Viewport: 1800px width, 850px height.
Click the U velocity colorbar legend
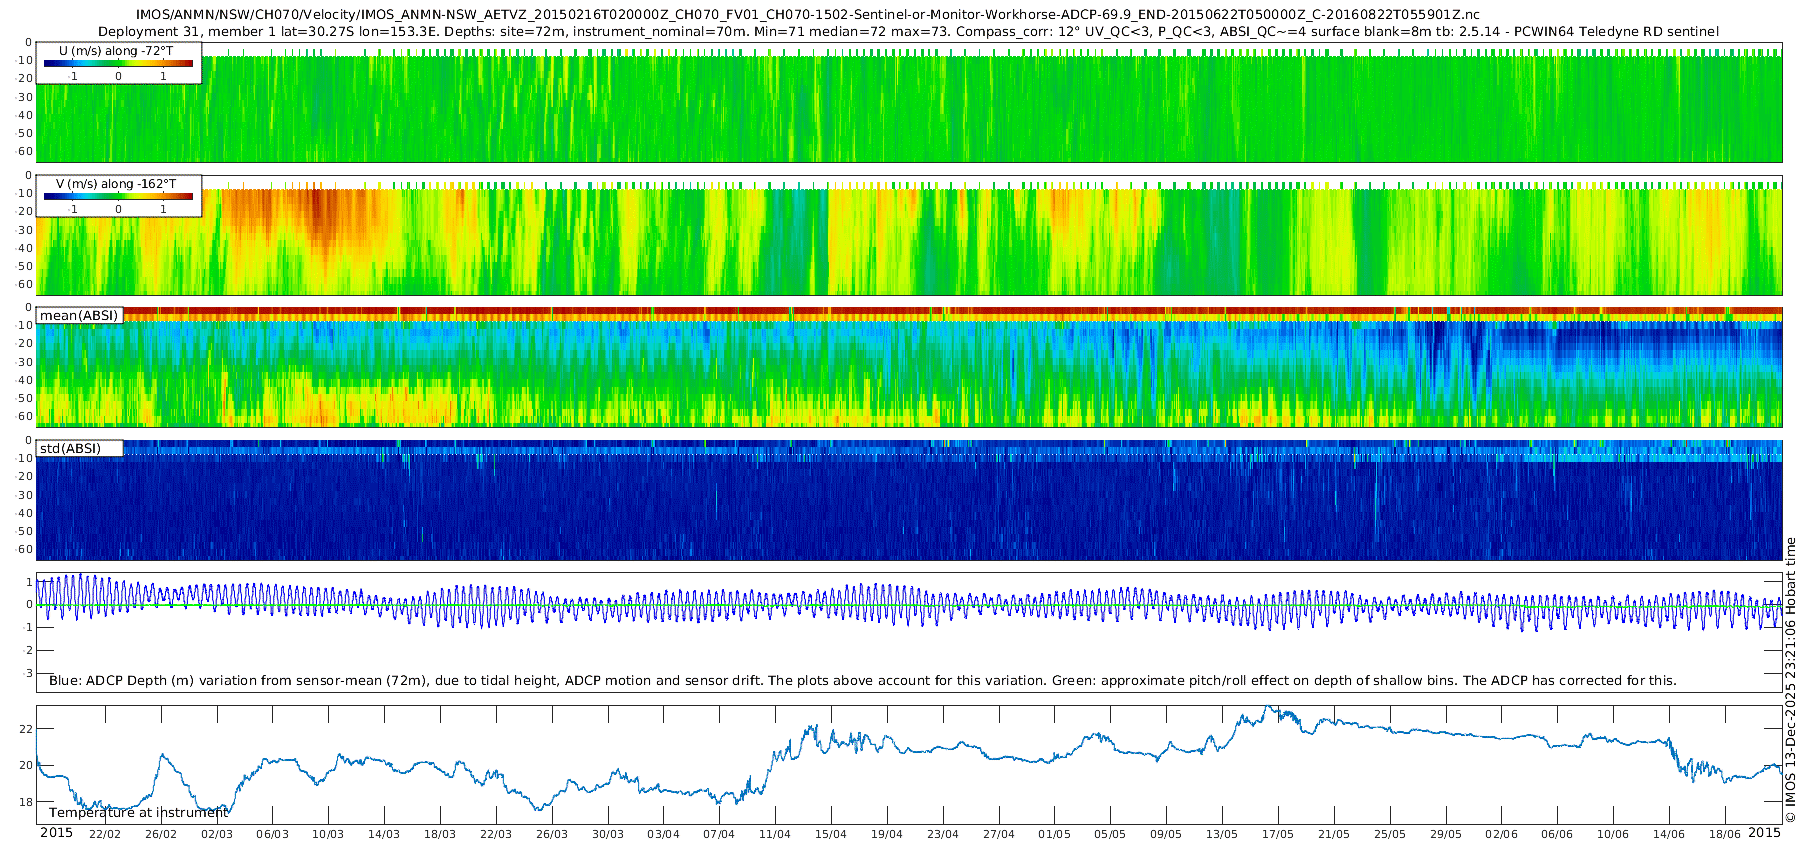[x=118, y=64]
